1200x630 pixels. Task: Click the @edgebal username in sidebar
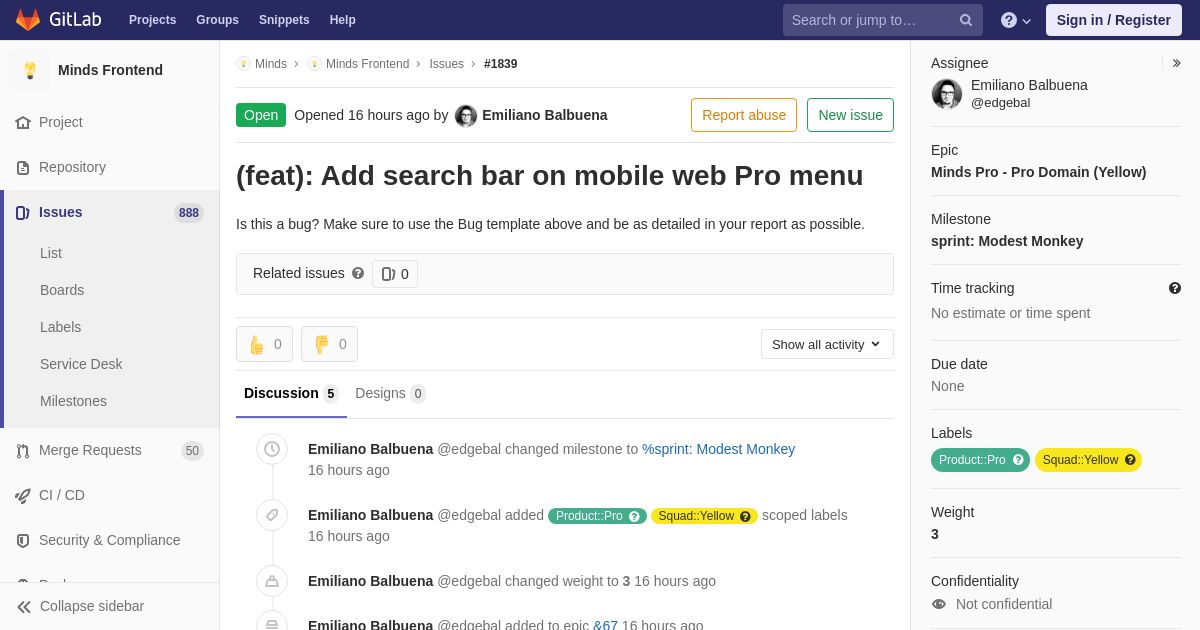point(1000,103)
